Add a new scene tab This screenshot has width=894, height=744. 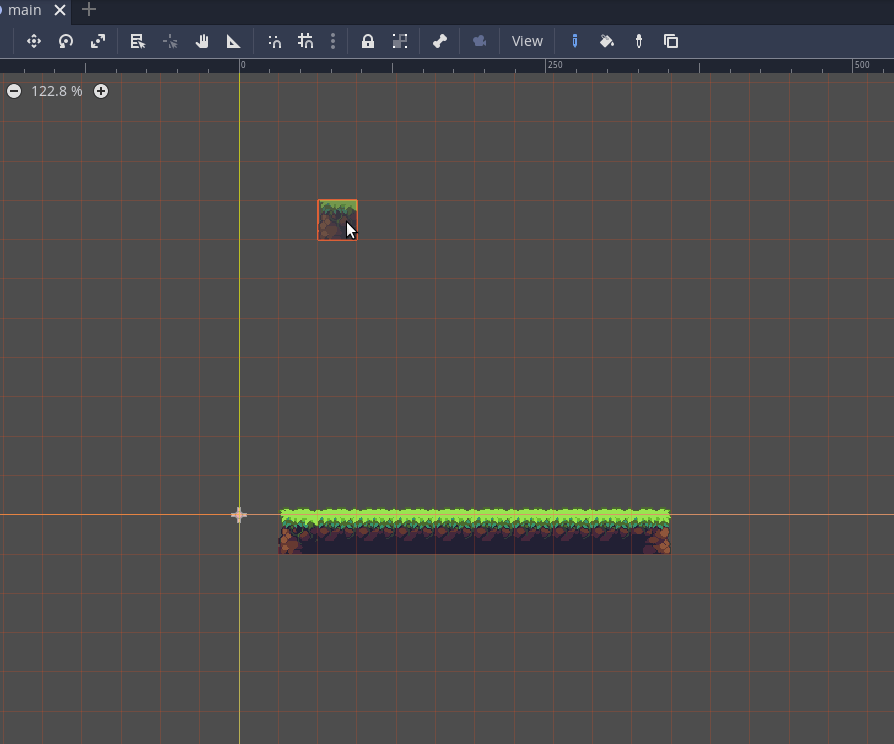click(x=89, y=10)
